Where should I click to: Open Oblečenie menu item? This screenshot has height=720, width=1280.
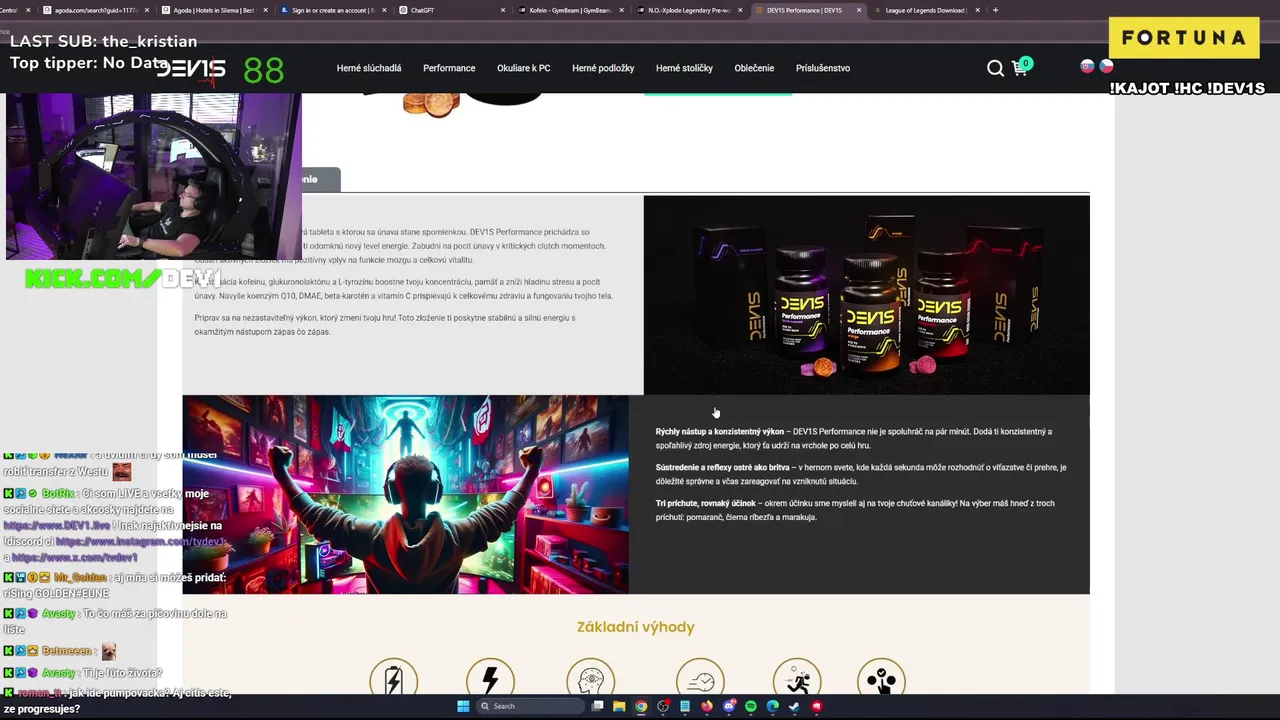point(754,68)
